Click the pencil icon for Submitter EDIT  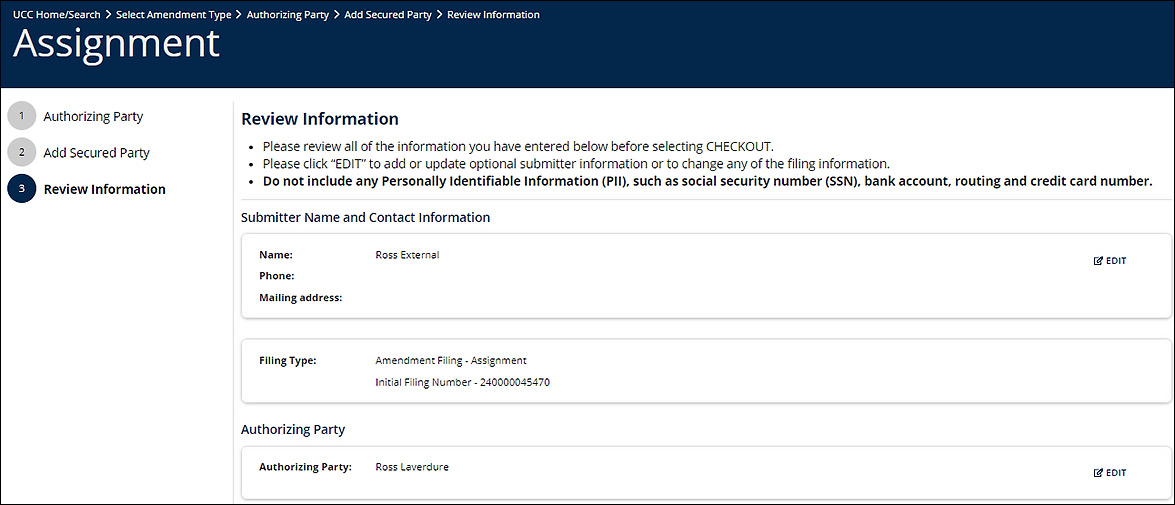(1099, 261)
